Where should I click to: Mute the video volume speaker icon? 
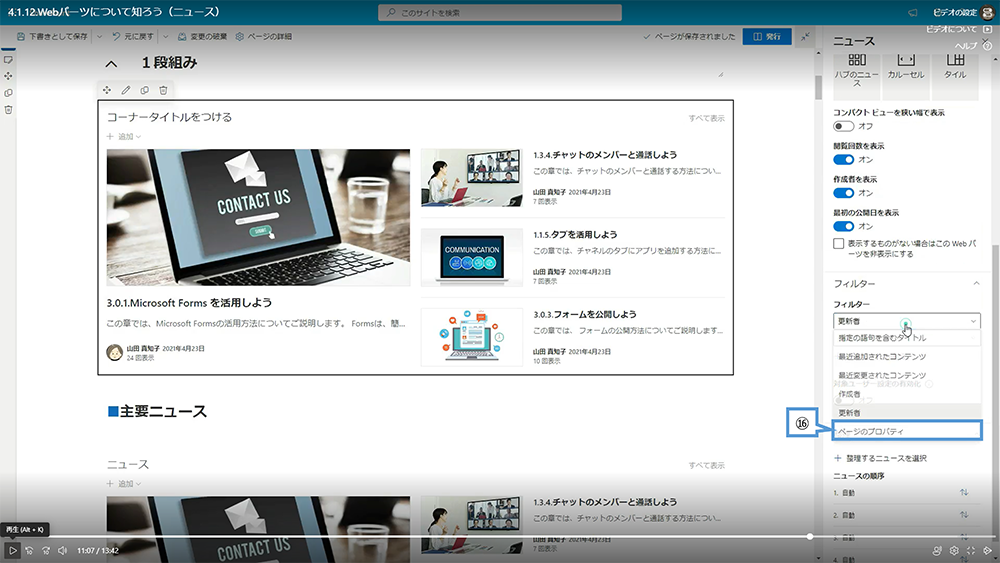point(62,550)
